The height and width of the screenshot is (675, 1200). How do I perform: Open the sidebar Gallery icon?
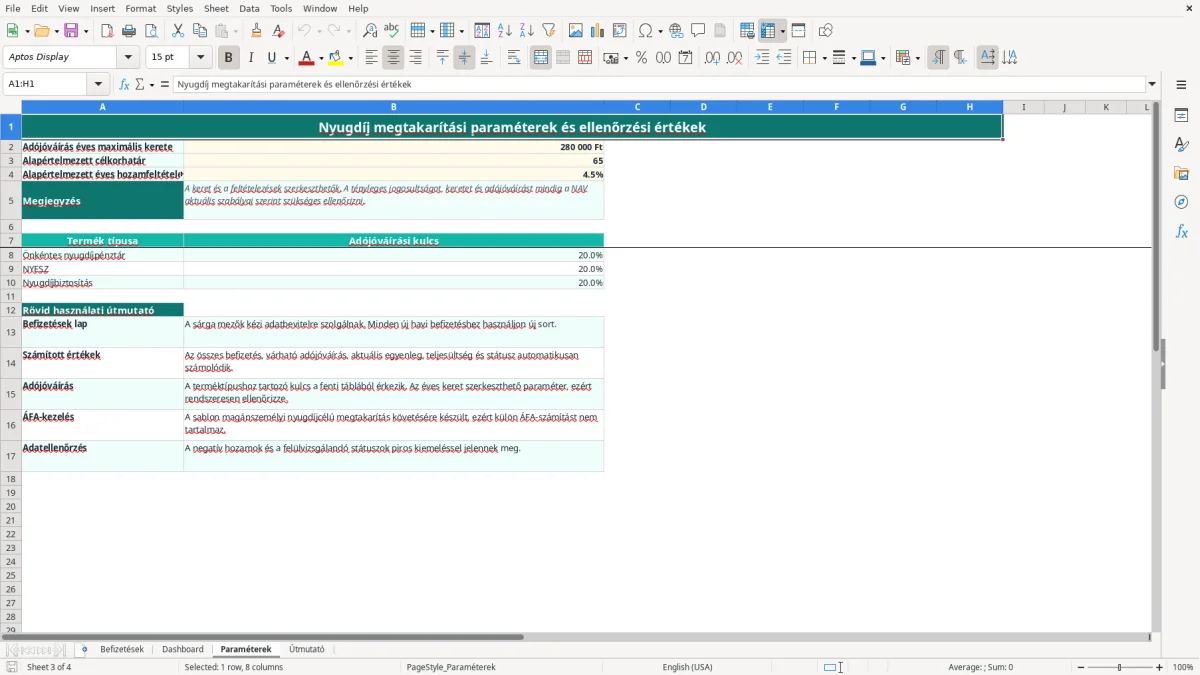coord(1181,173)
